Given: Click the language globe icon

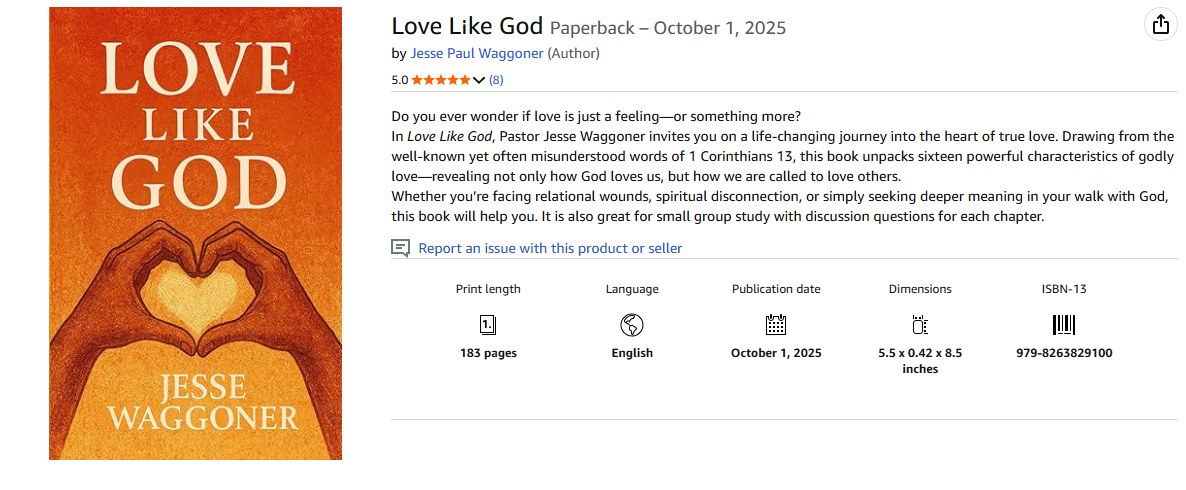Looking at the screenshot, I should [x=632, y=324].
